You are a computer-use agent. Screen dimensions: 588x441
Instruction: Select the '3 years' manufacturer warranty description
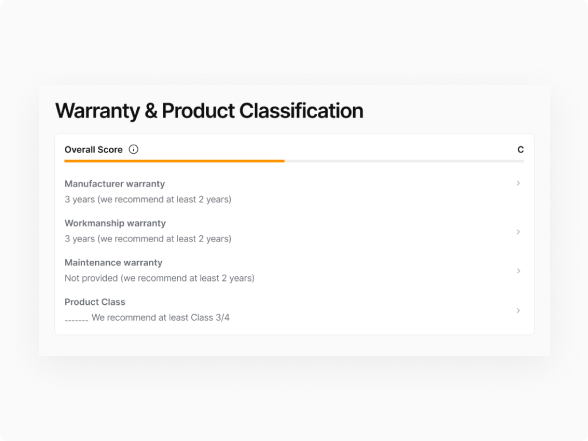[148, 199]
